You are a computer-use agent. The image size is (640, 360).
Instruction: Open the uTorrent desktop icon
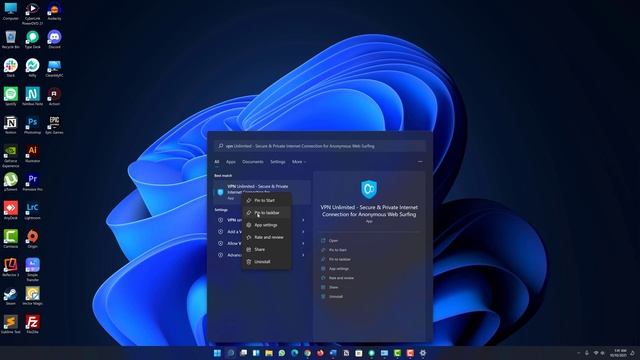11,182
